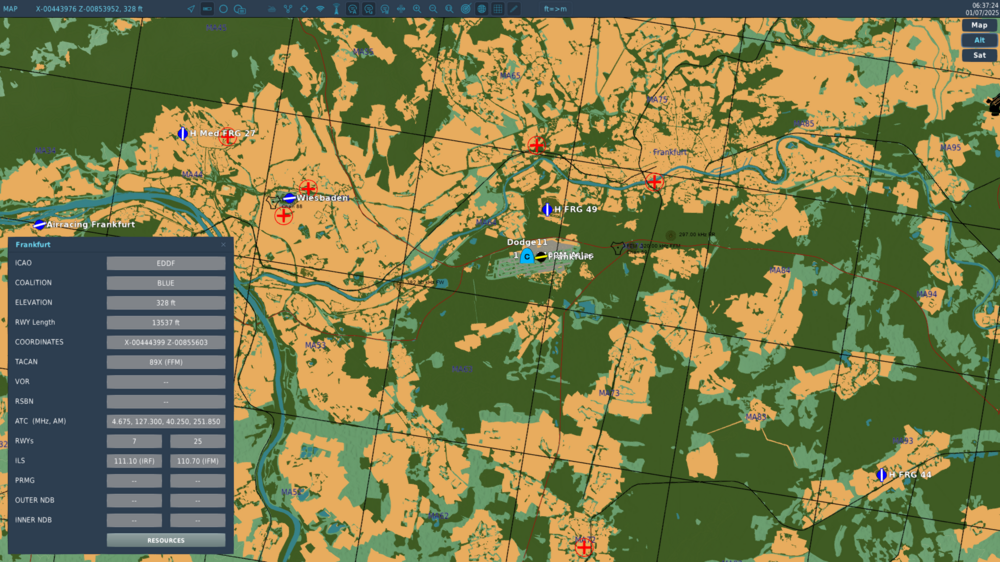This screenshot has width=1000, height=562.
Task: Click the ELEVATION value 328 ft
Action: [x=166, y=302]
